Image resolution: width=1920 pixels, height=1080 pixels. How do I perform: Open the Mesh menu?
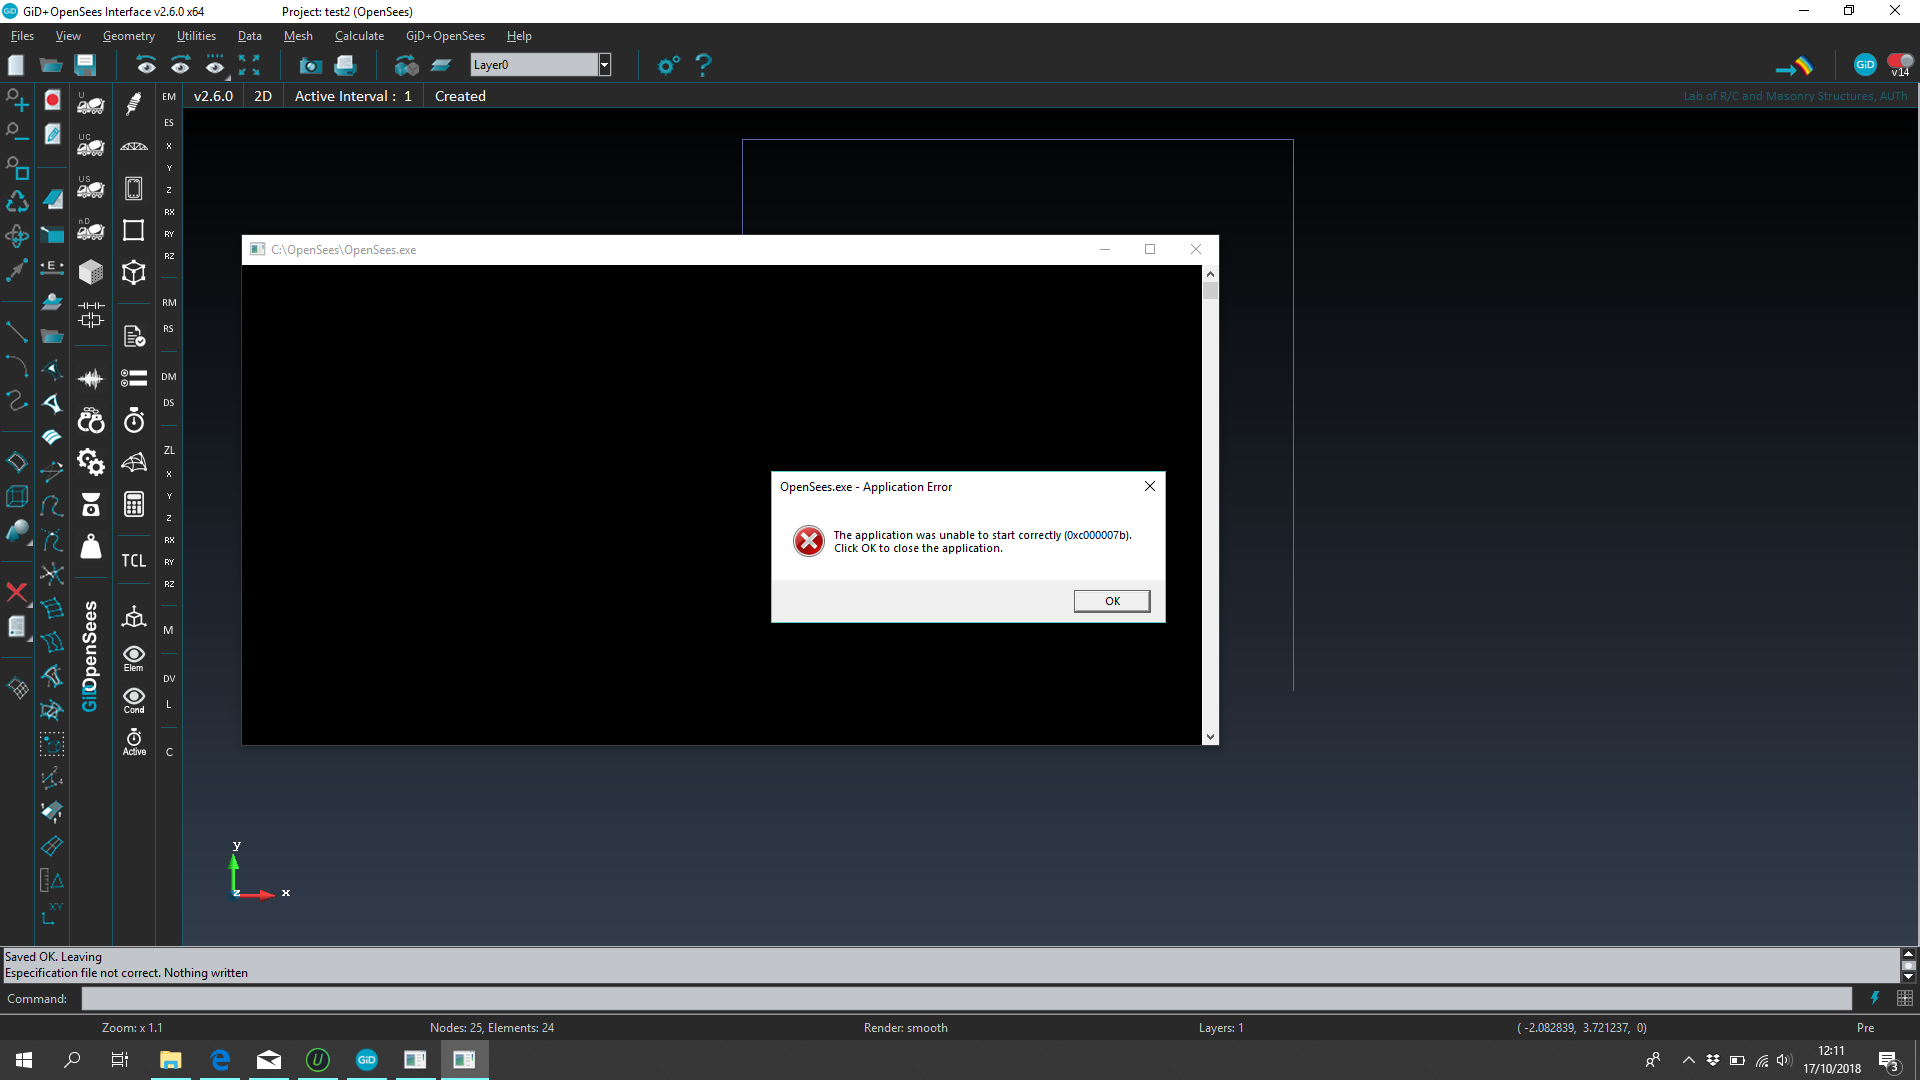298,36
